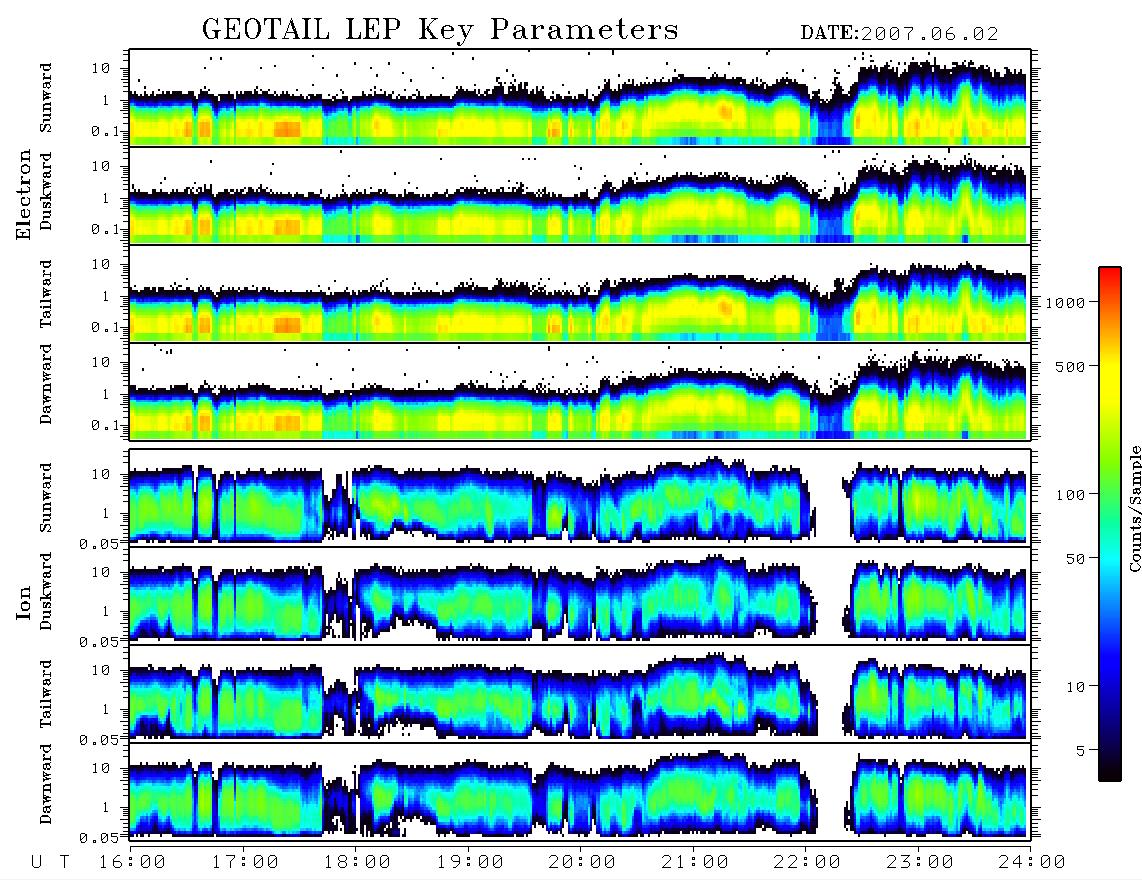Select the Electron 'Tailward' panel label

pyautogui.click(x=46, y=294)
